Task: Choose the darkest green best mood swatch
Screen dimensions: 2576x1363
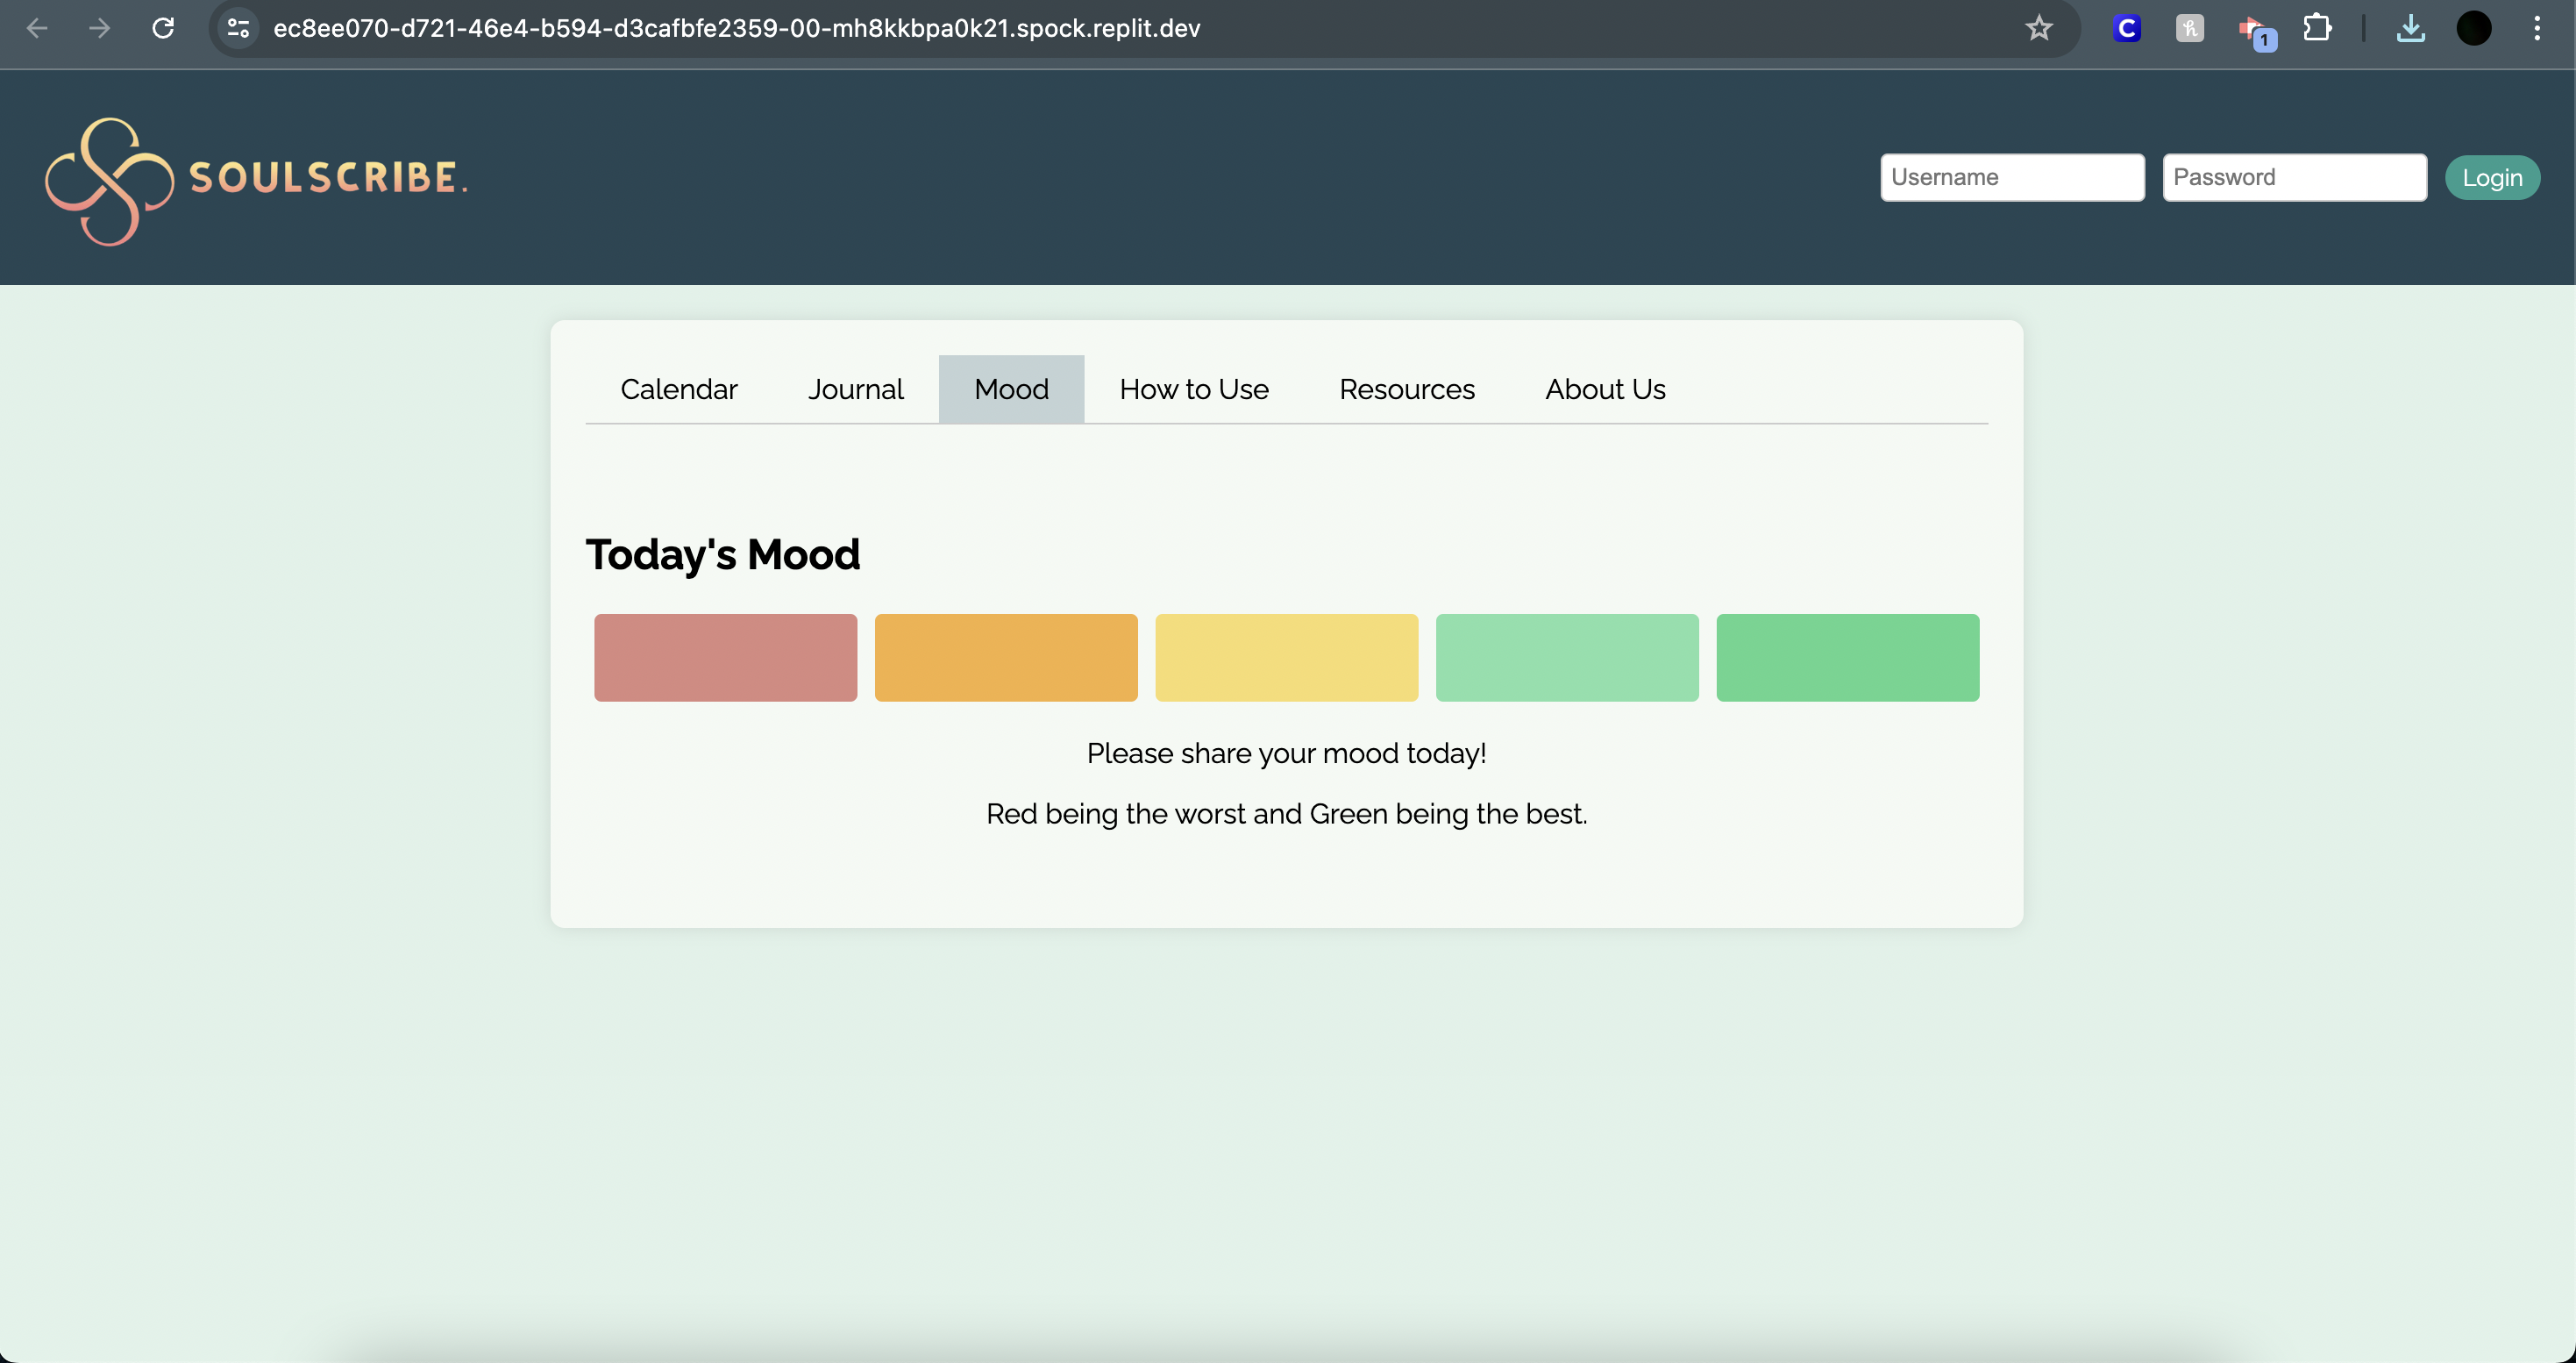Action: tap(1847, 657)
